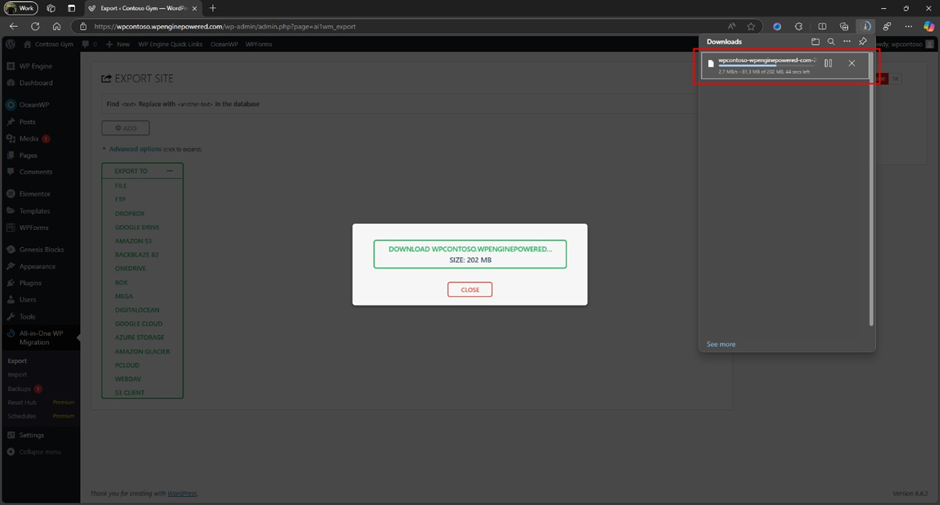This screenshot has height=505, width=940.
Task: Close the Export Contoso Gym tab
Action: point(194,8)
